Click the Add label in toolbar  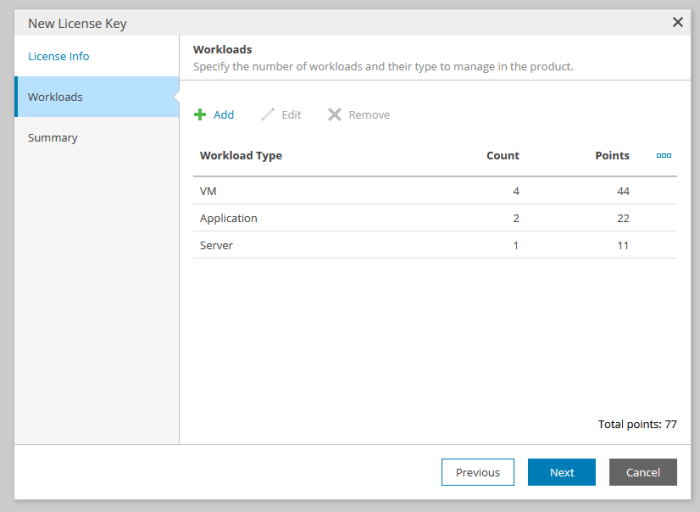(223, 115)
